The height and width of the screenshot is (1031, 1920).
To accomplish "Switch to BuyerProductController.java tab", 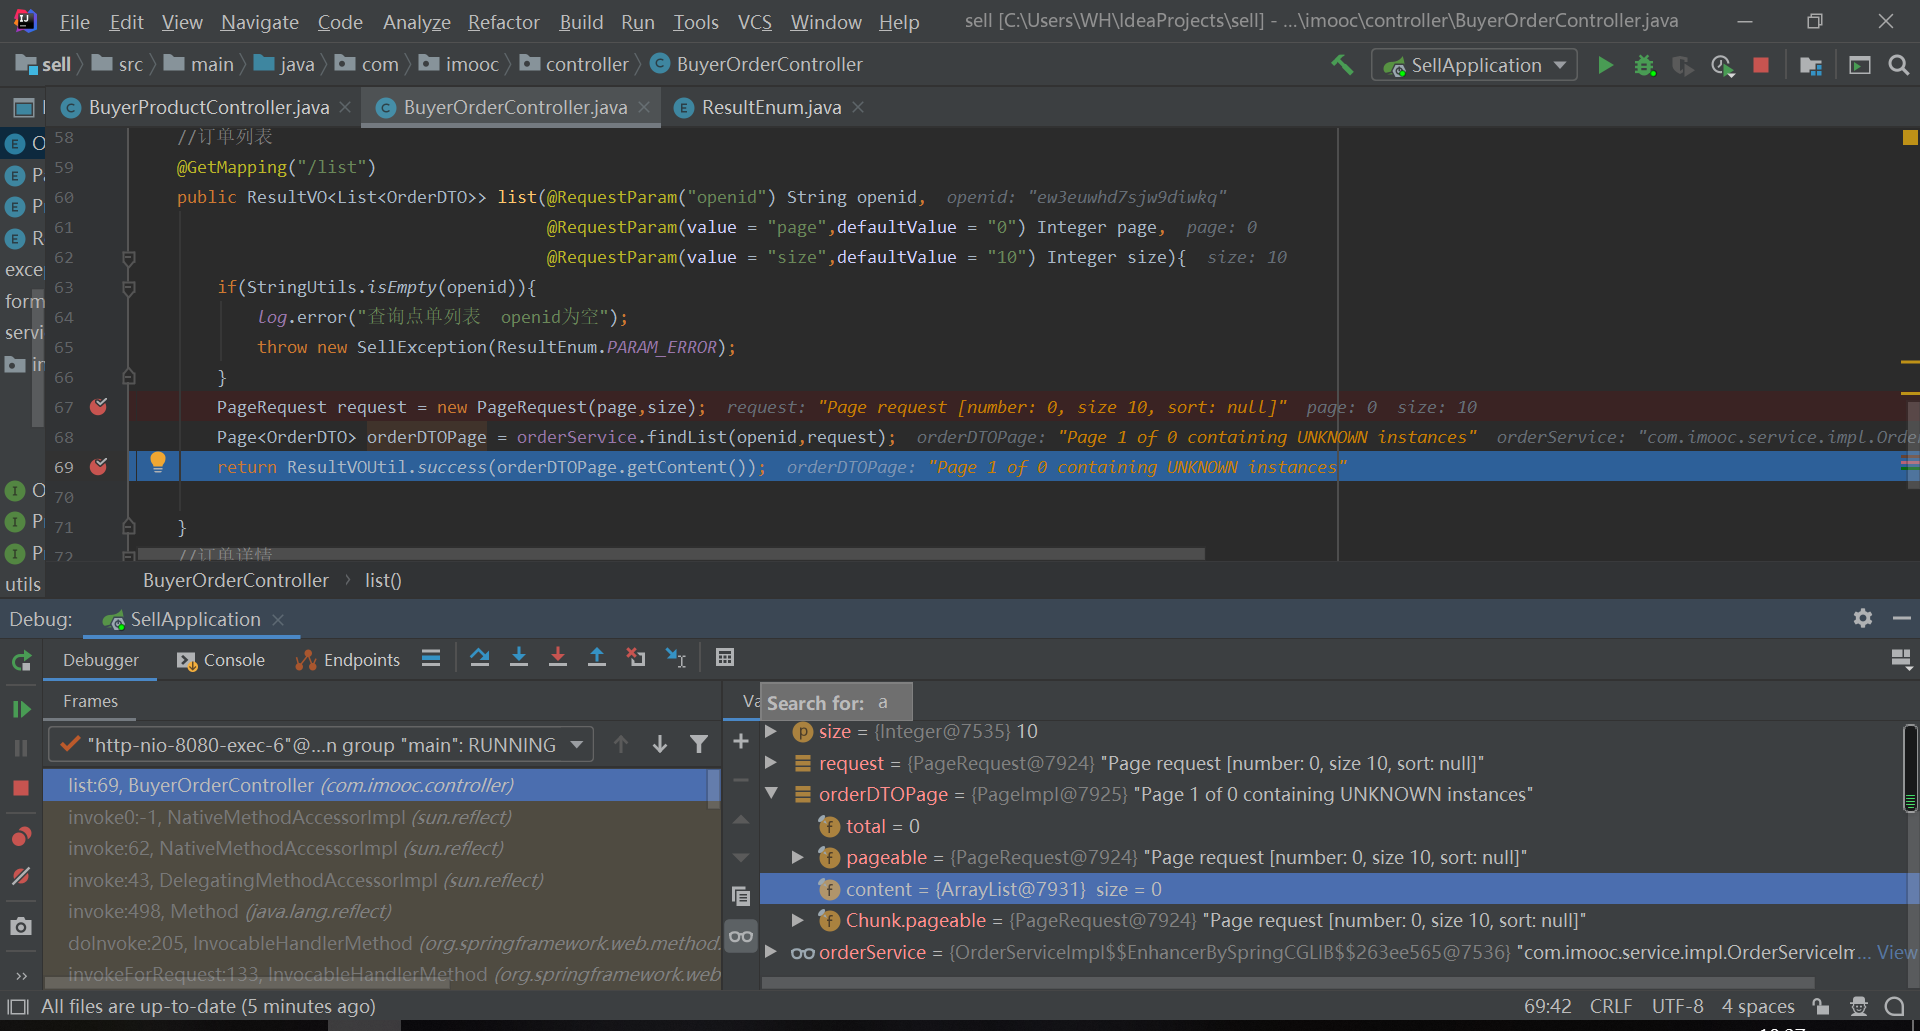I will coord(208,107).
